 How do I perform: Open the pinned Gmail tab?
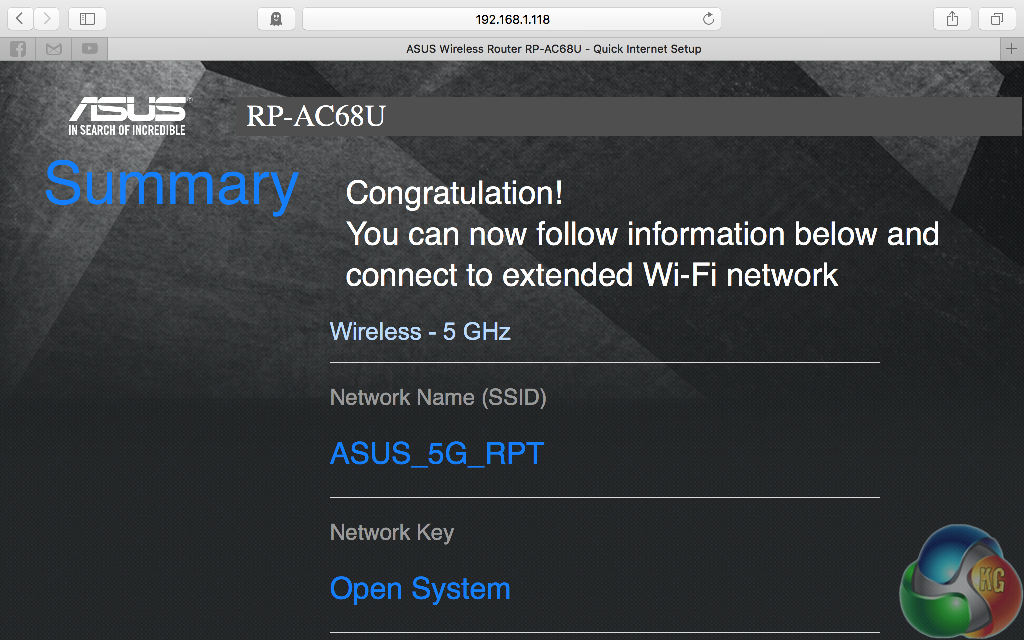pyautogui.click(x=54, y=49)
